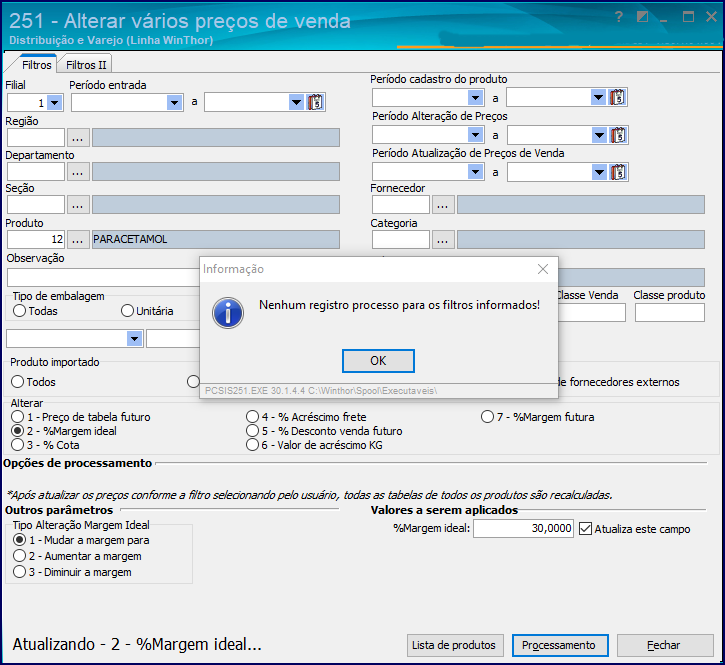
Task: Expand Período Atualização de Preços end dropdown
Action: tap(599, 172)
